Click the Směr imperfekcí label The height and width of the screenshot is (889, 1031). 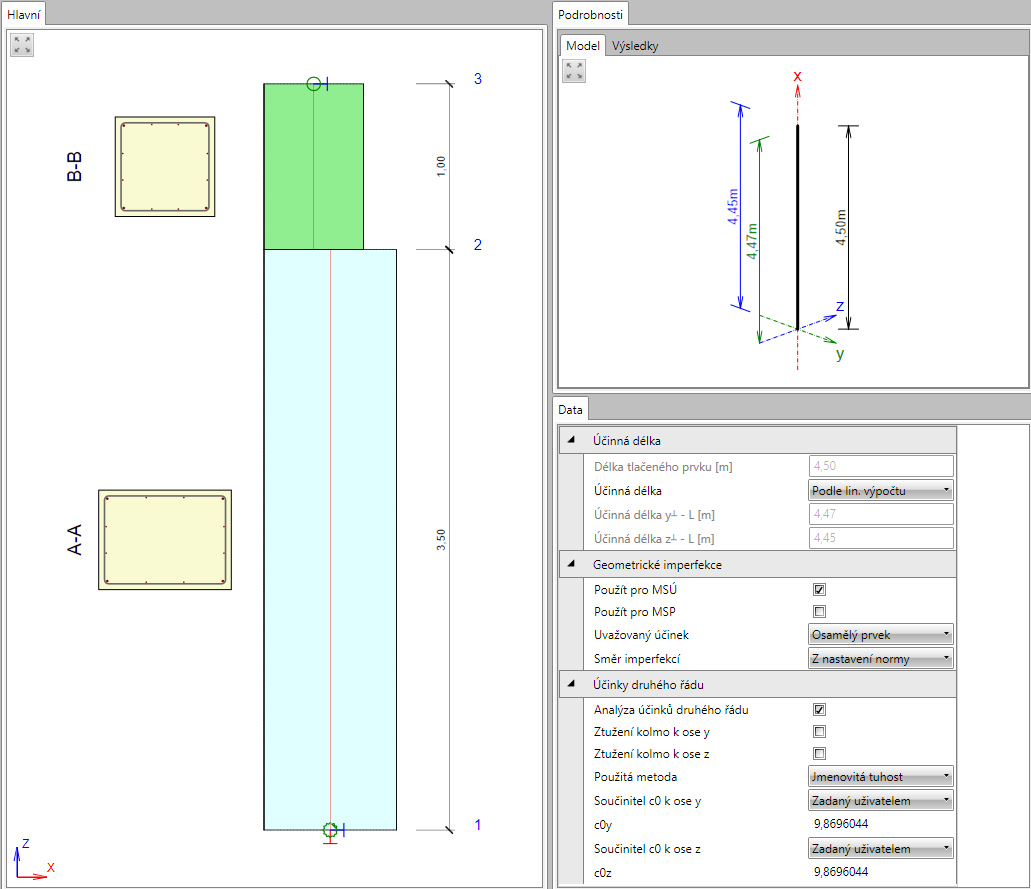click(x=636, y=659)
